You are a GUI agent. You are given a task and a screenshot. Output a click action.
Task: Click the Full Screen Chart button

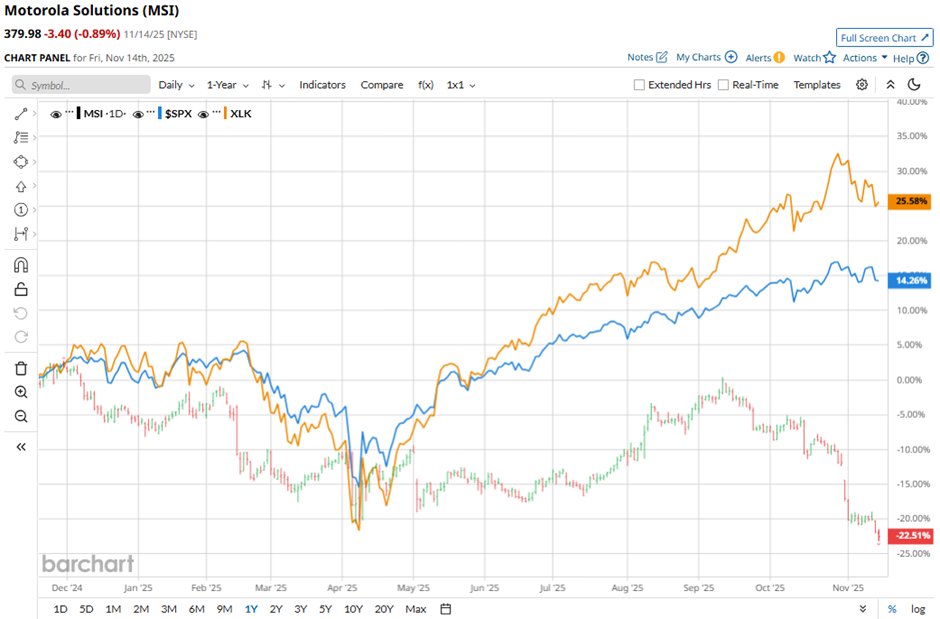(x=884, y=38)
